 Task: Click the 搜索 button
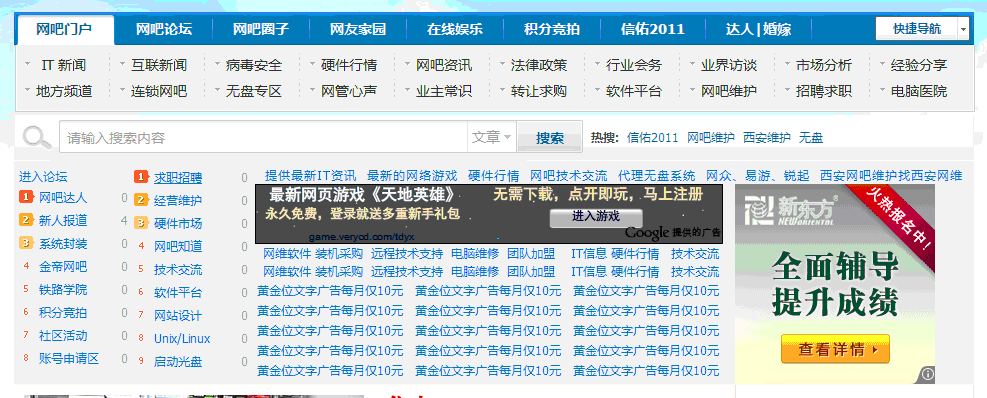[550, 138]
